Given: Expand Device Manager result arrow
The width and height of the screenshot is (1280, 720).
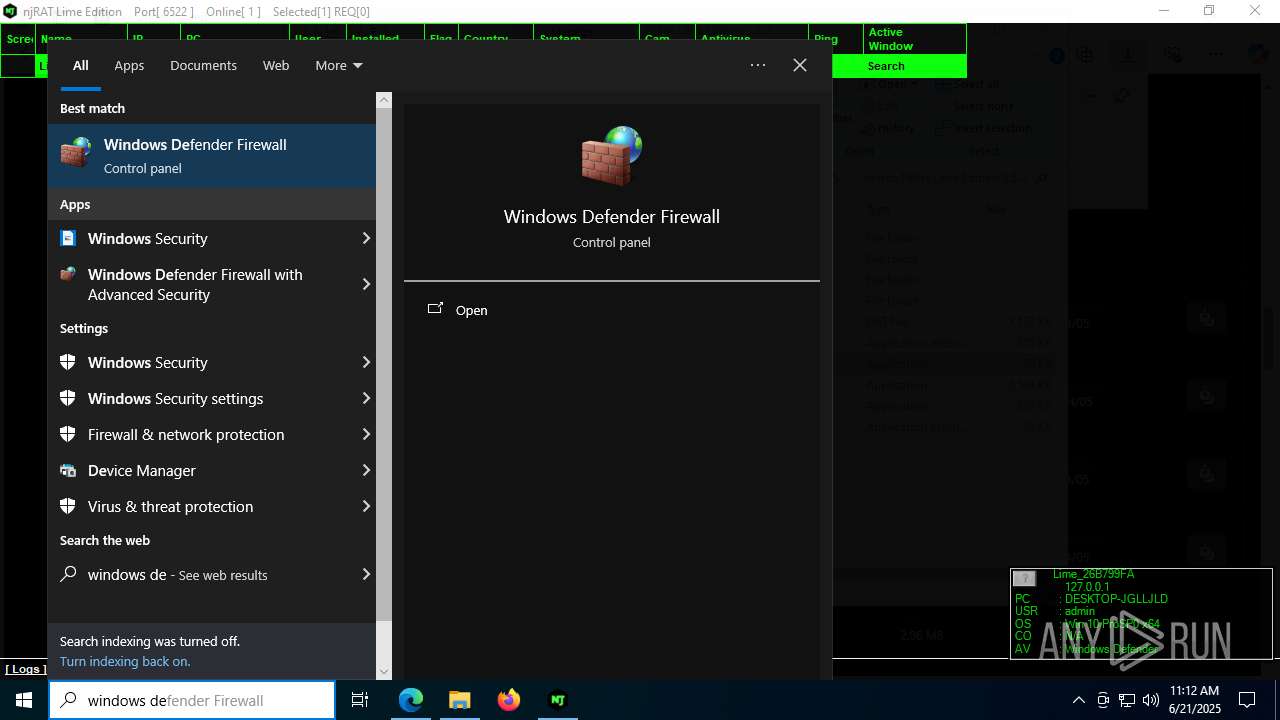Looking at the screenshot, I should [x=366, y=470].
